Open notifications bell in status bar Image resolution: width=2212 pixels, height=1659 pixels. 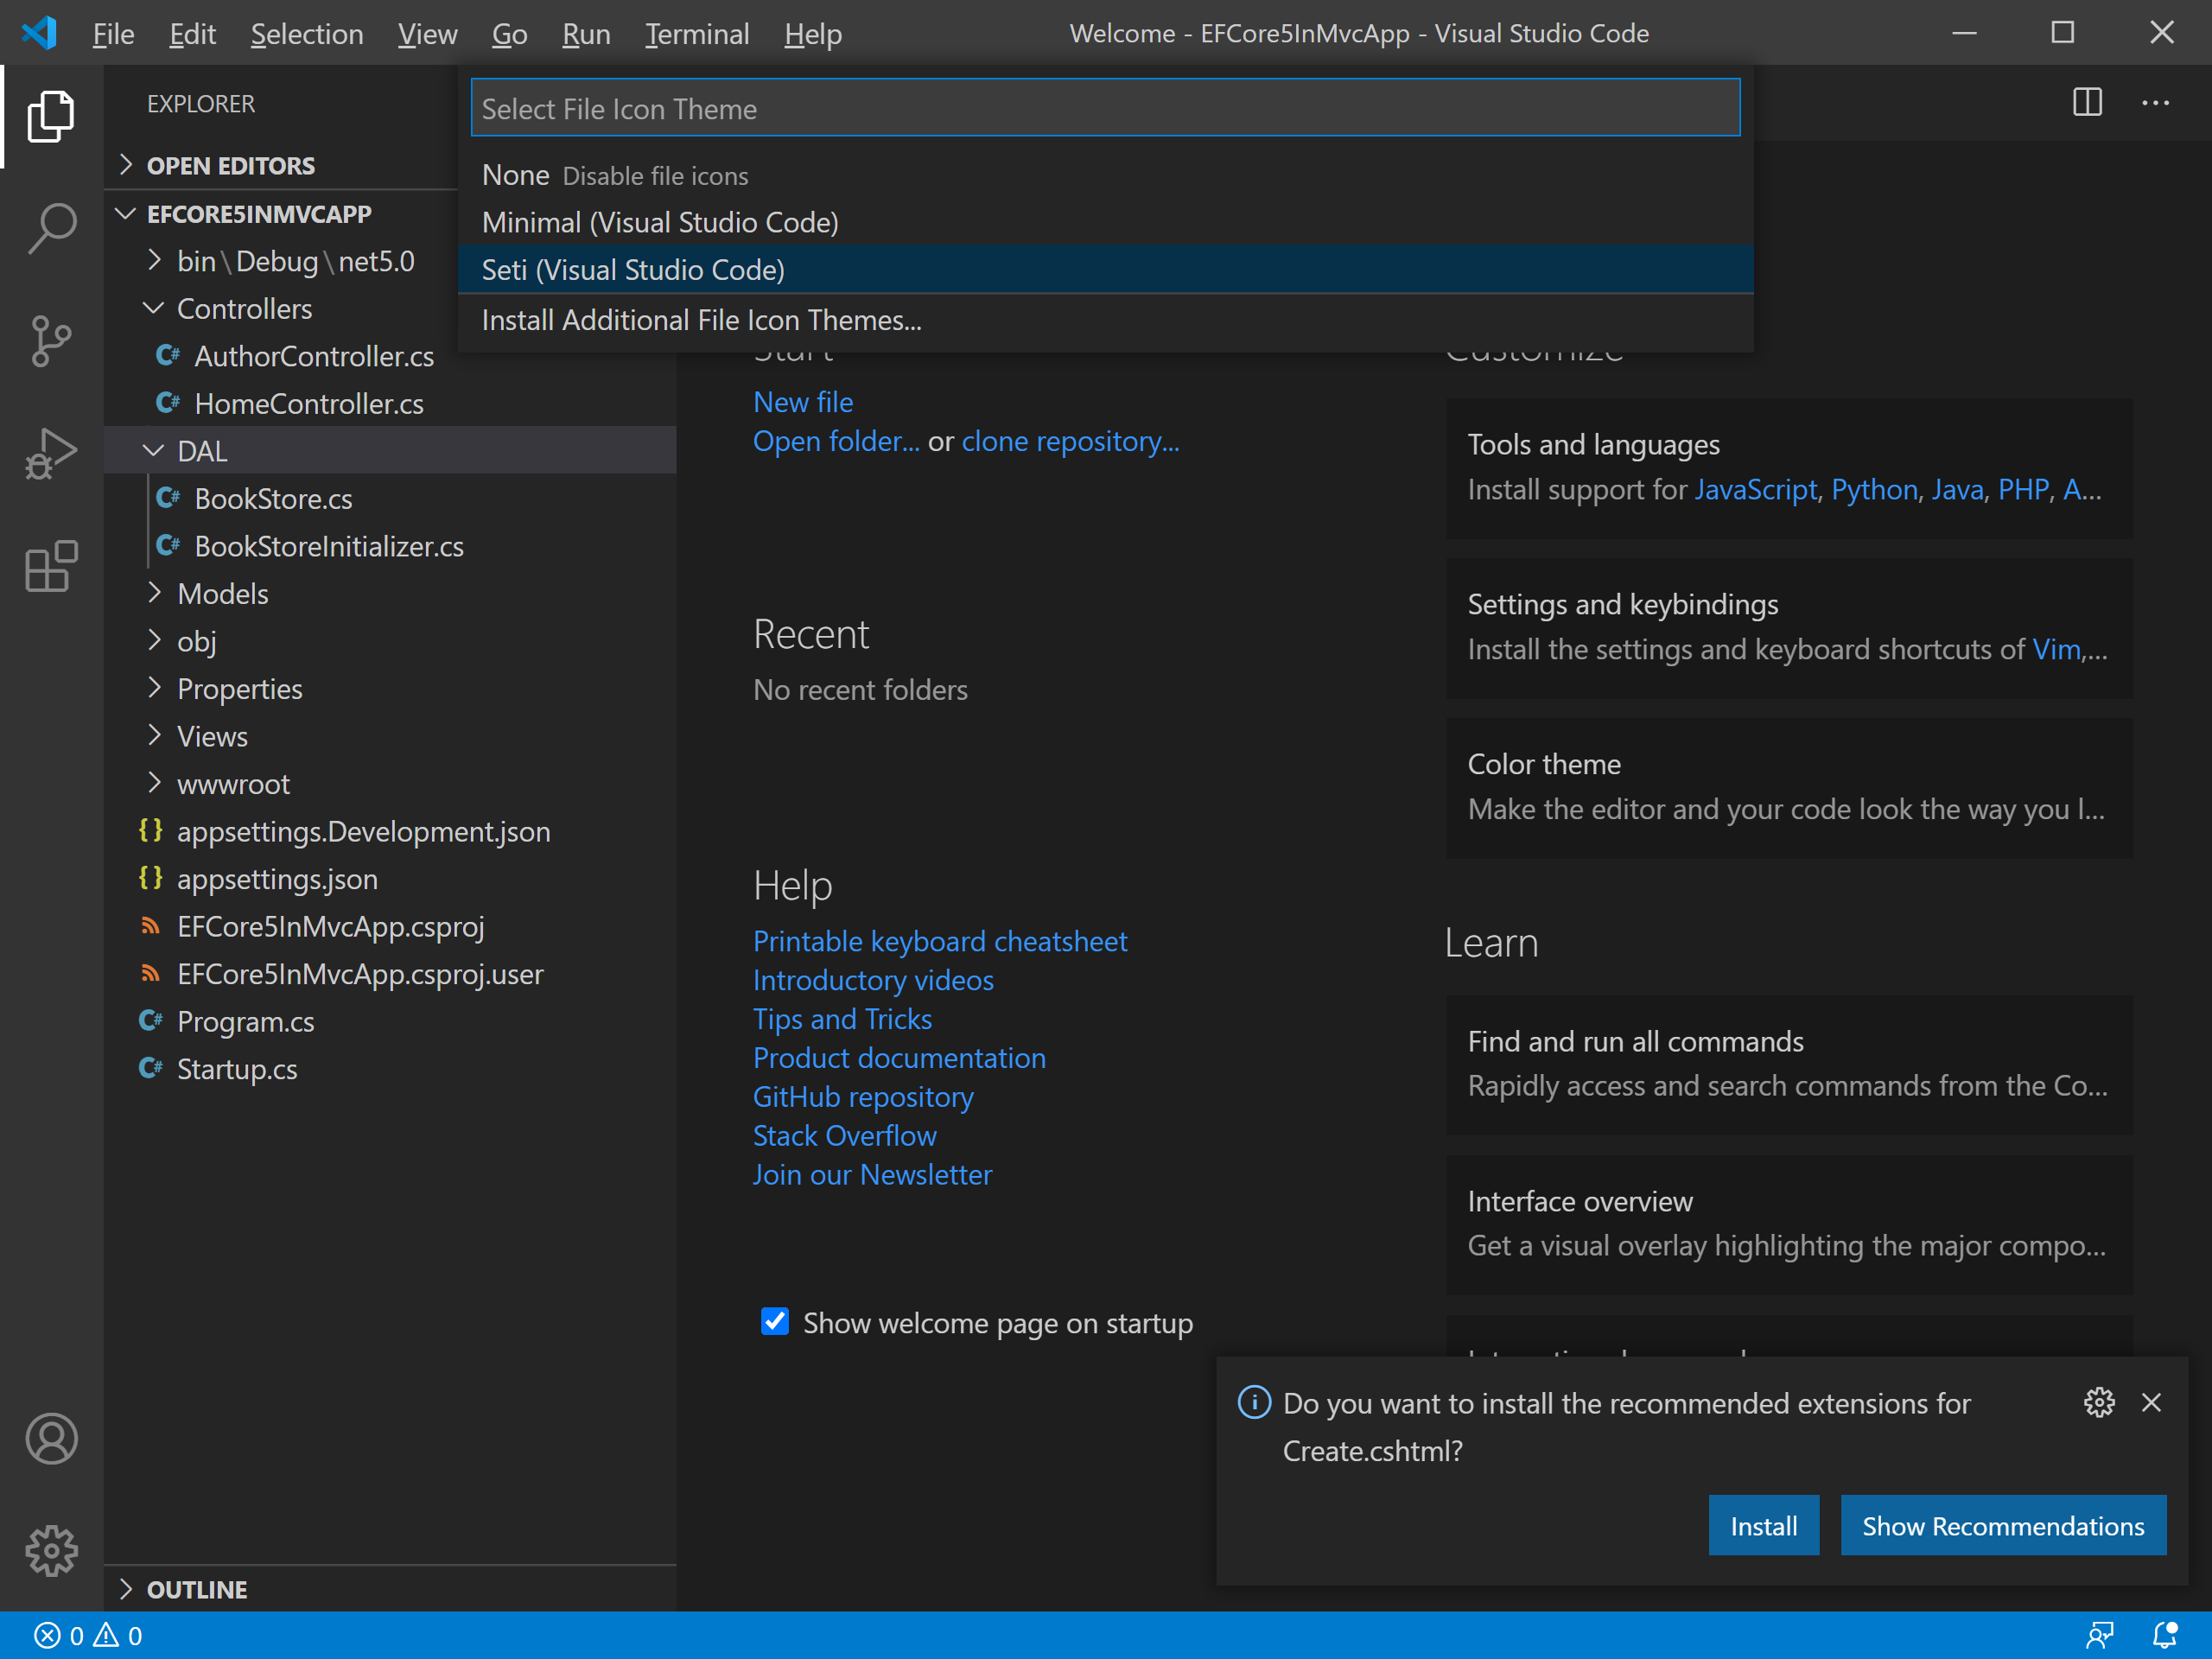[2164, 1635]
